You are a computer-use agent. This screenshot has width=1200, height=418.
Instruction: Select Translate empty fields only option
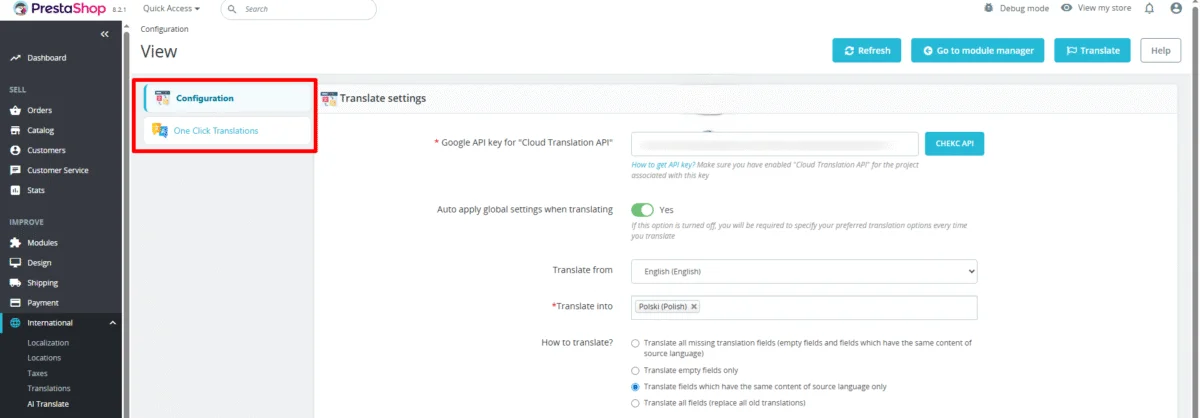click(635, 370)
